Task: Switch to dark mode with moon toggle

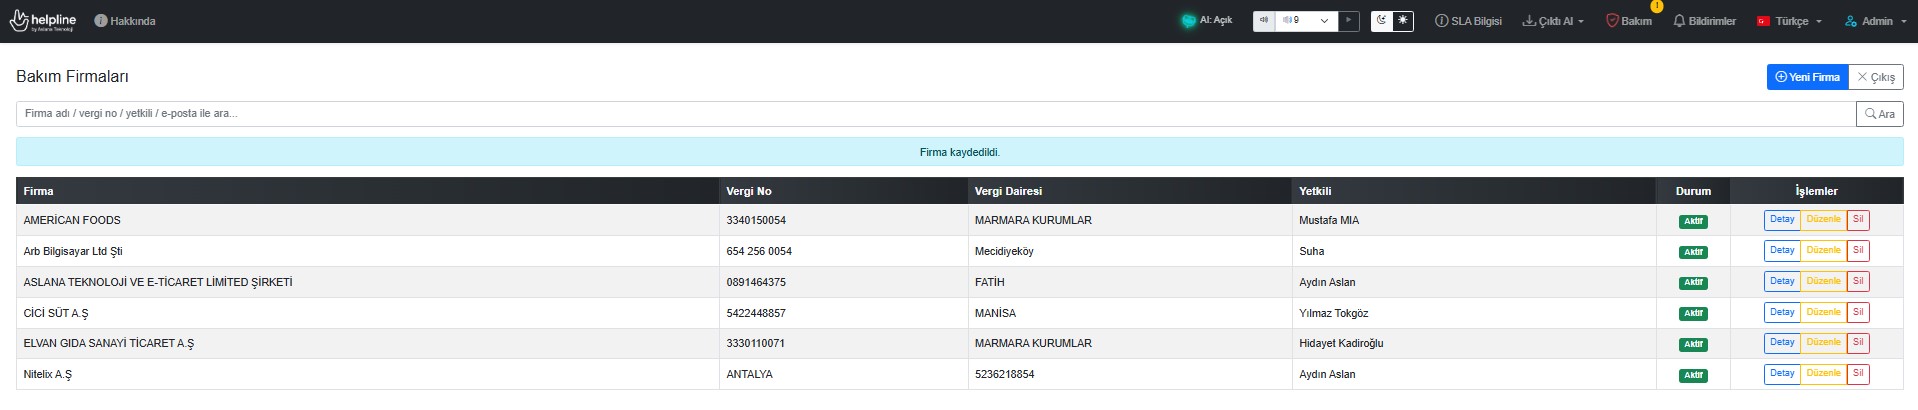Action: pyautogui.click(x=1382, y=20)
